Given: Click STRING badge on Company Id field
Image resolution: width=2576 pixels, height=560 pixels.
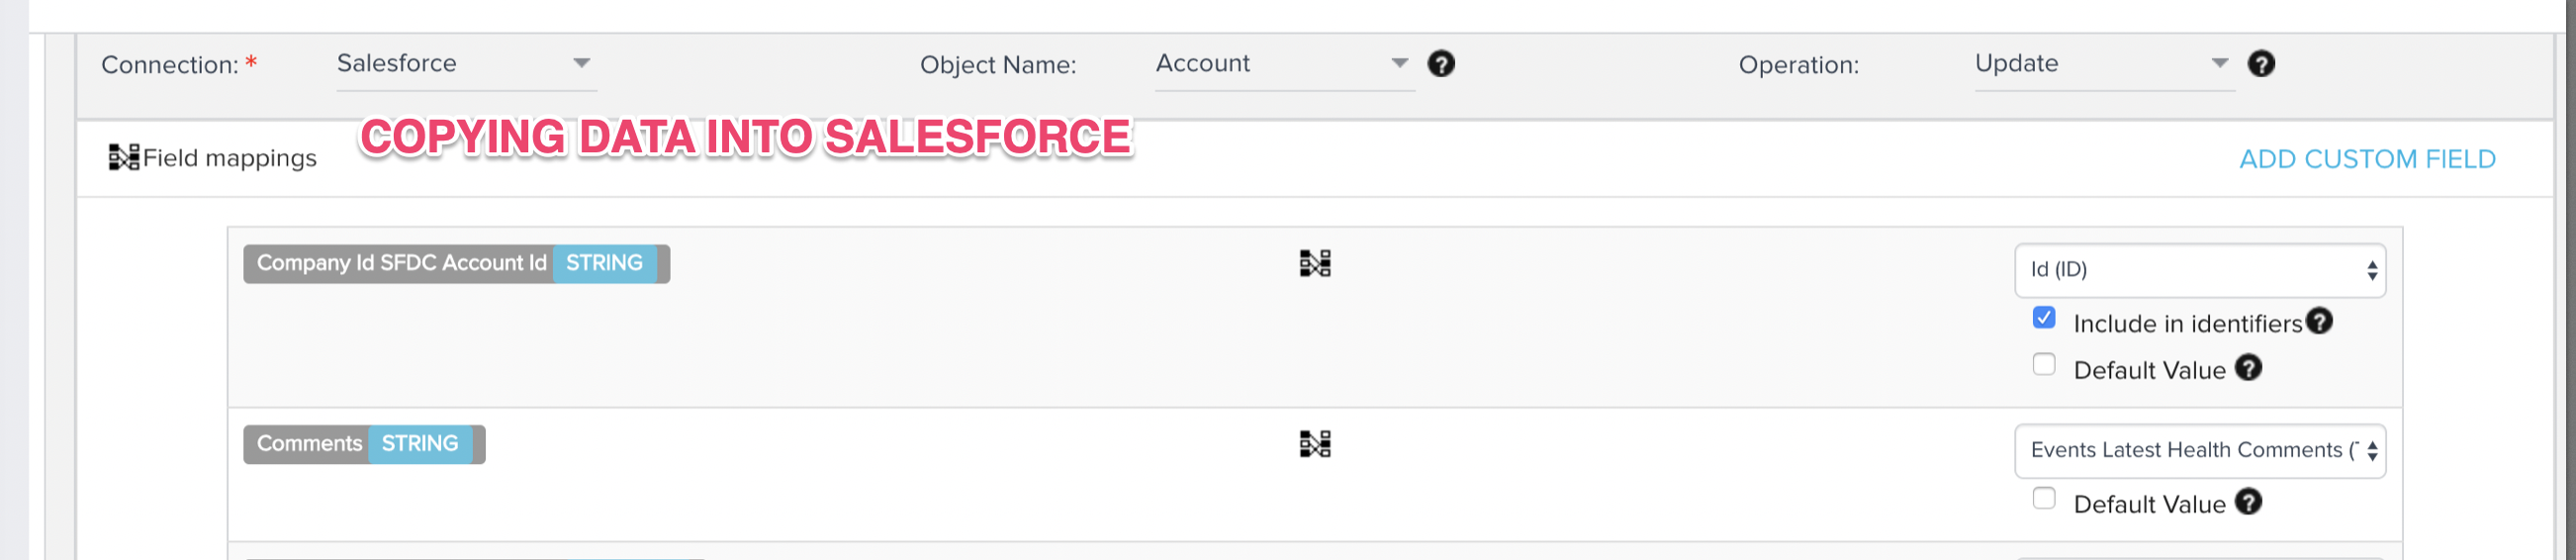Looking at the screenshot, I should coord(604,263).
